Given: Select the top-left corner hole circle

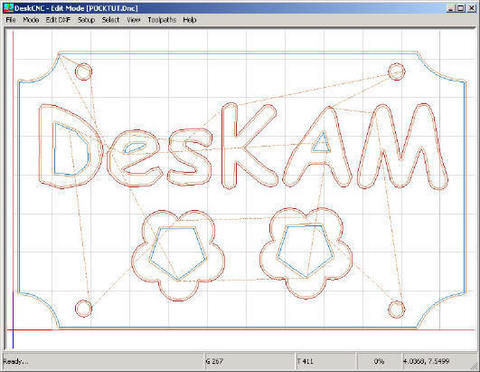Looking at the screenshot, I should [x=83, y=72].
